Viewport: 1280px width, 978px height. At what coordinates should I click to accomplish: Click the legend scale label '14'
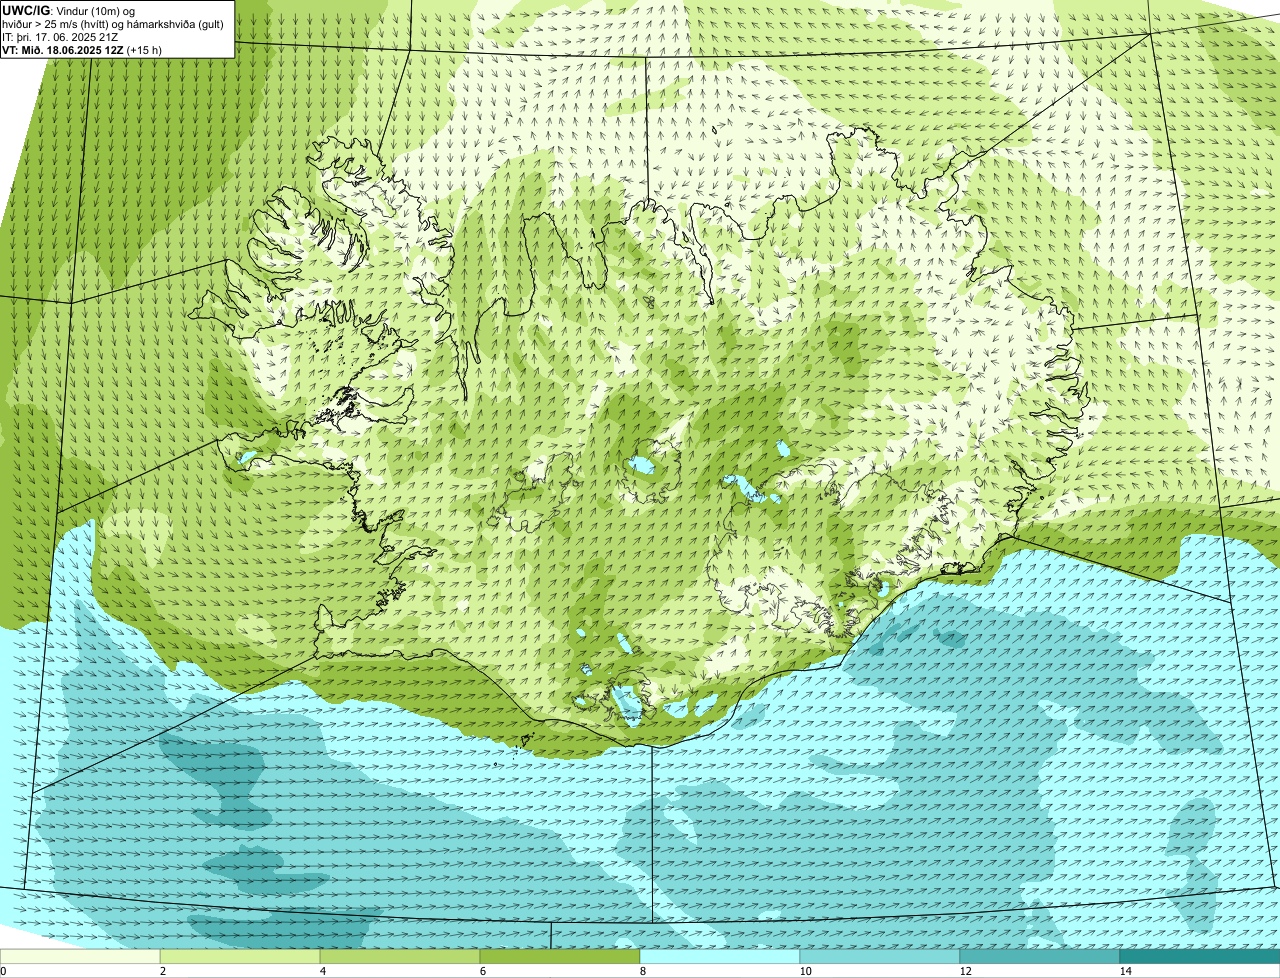[x=1125, y=970]
